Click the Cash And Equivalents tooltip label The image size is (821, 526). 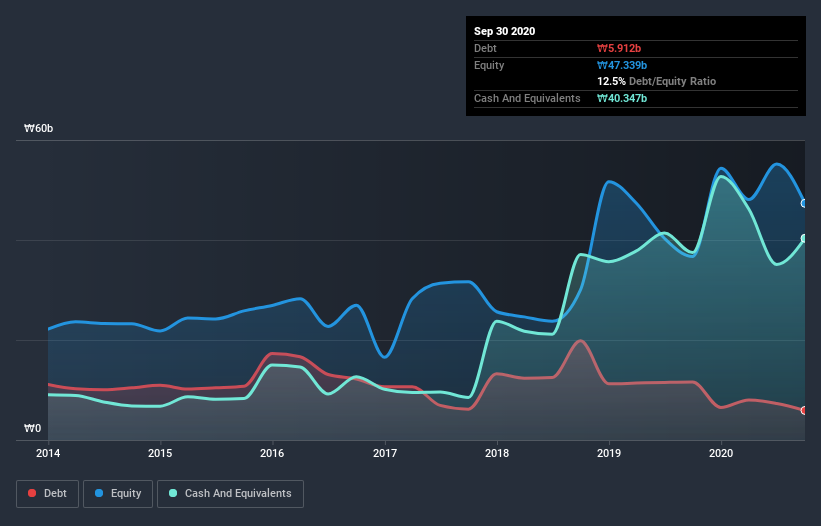point(527,98)
